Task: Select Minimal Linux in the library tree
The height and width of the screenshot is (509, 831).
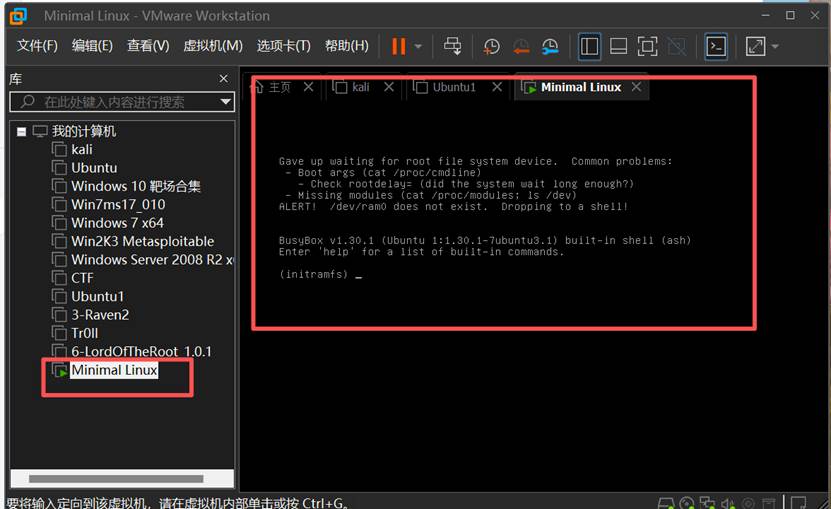Action: coord(114,370)
